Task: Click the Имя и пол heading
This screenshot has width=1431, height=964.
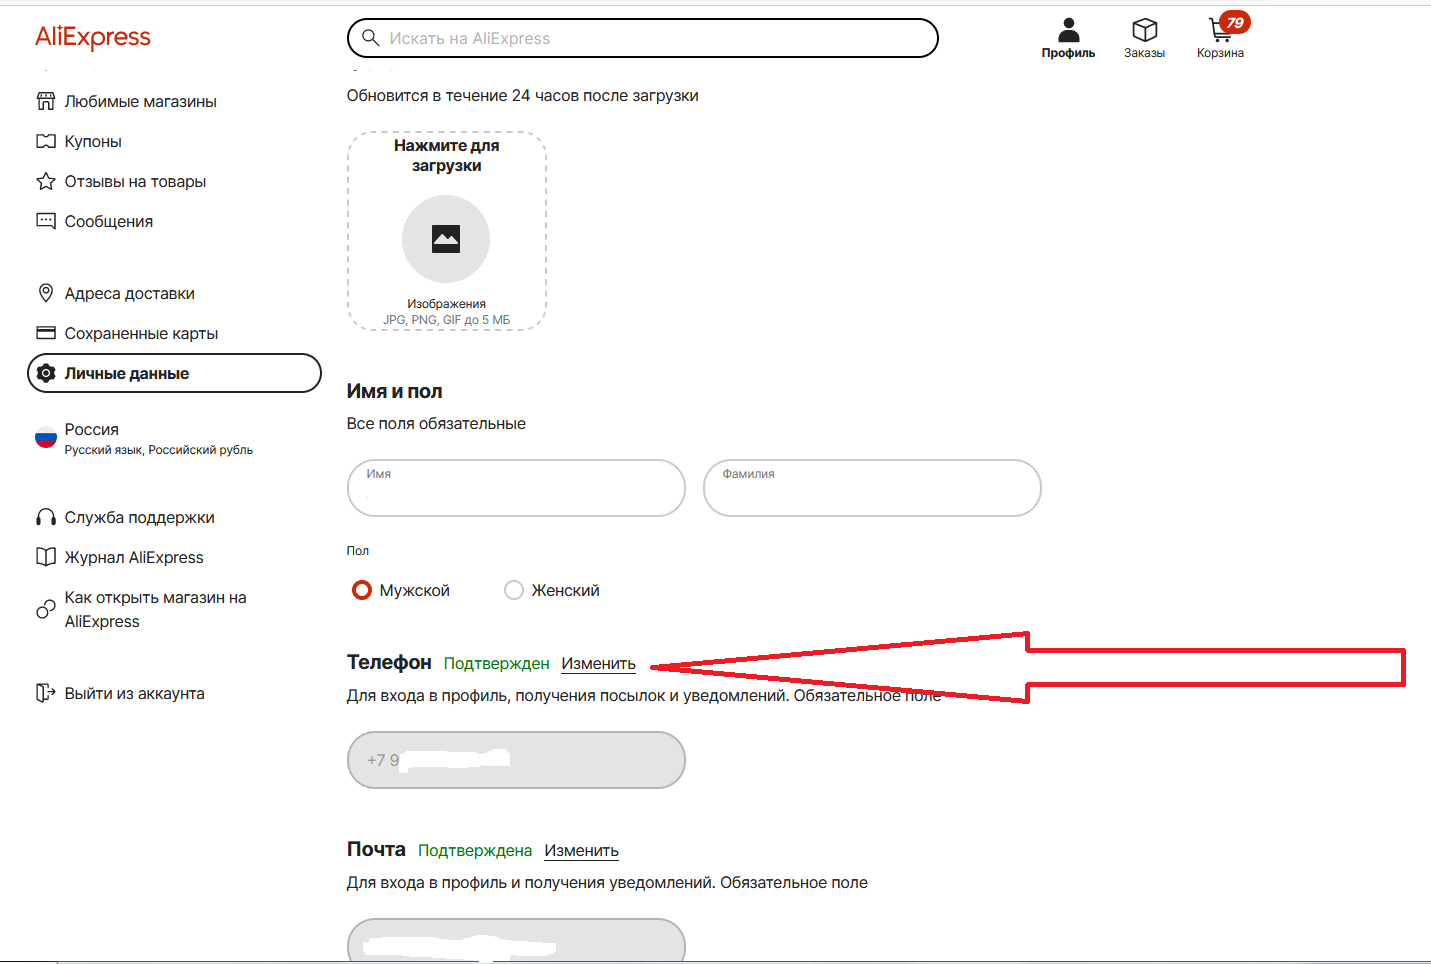Action: click(x=394, y=391)
